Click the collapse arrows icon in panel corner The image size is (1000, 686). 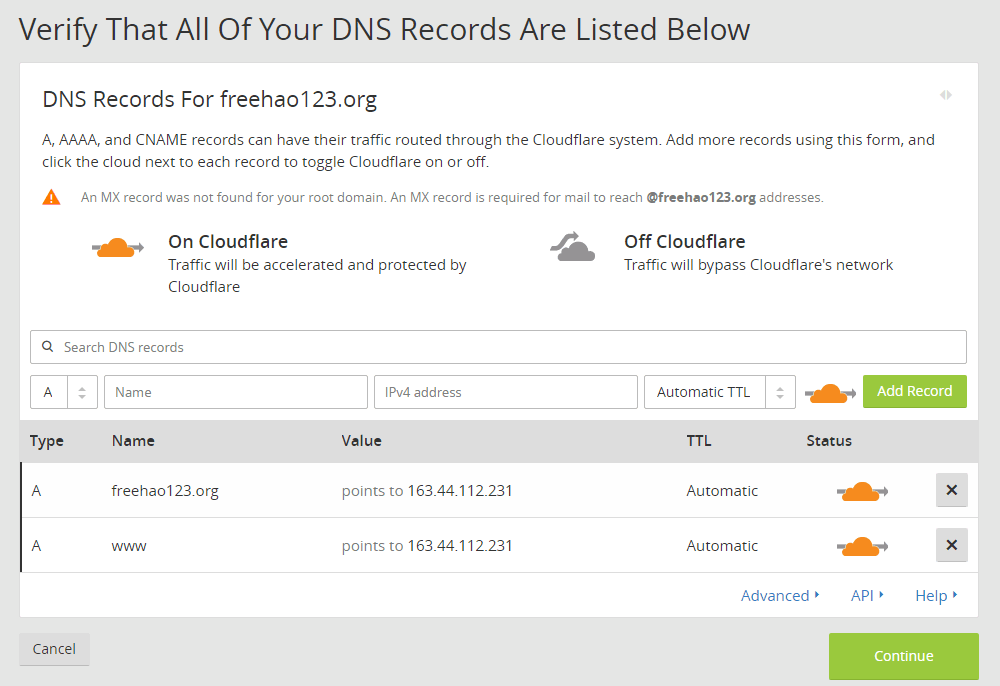[945, 95]
